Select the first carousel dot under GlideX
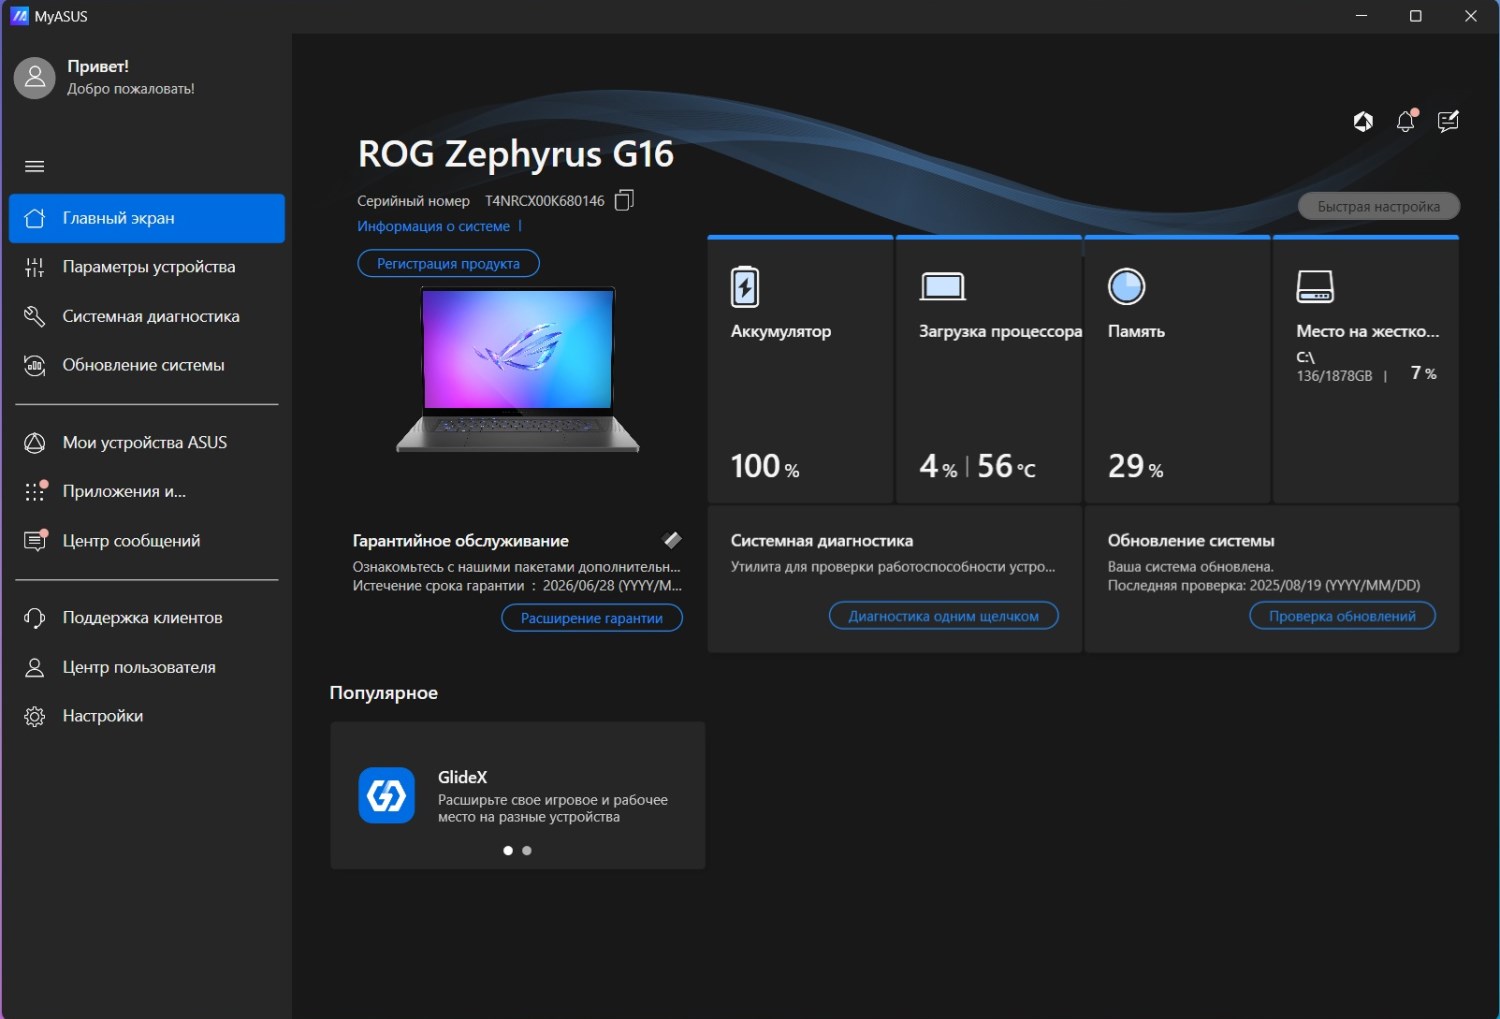 (508, 851)
